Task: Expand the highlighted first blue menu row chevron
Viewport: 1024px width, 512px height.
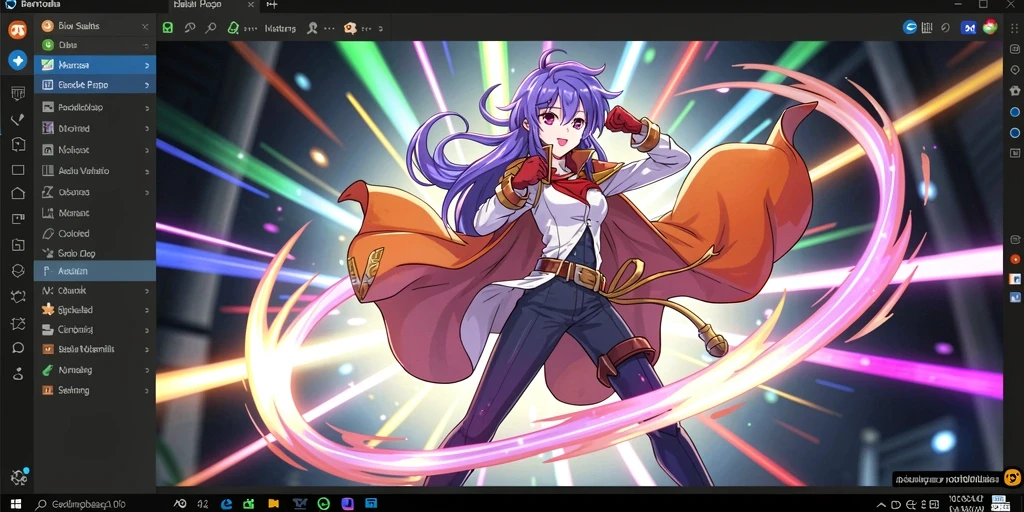Action: [x=146, y=65]
